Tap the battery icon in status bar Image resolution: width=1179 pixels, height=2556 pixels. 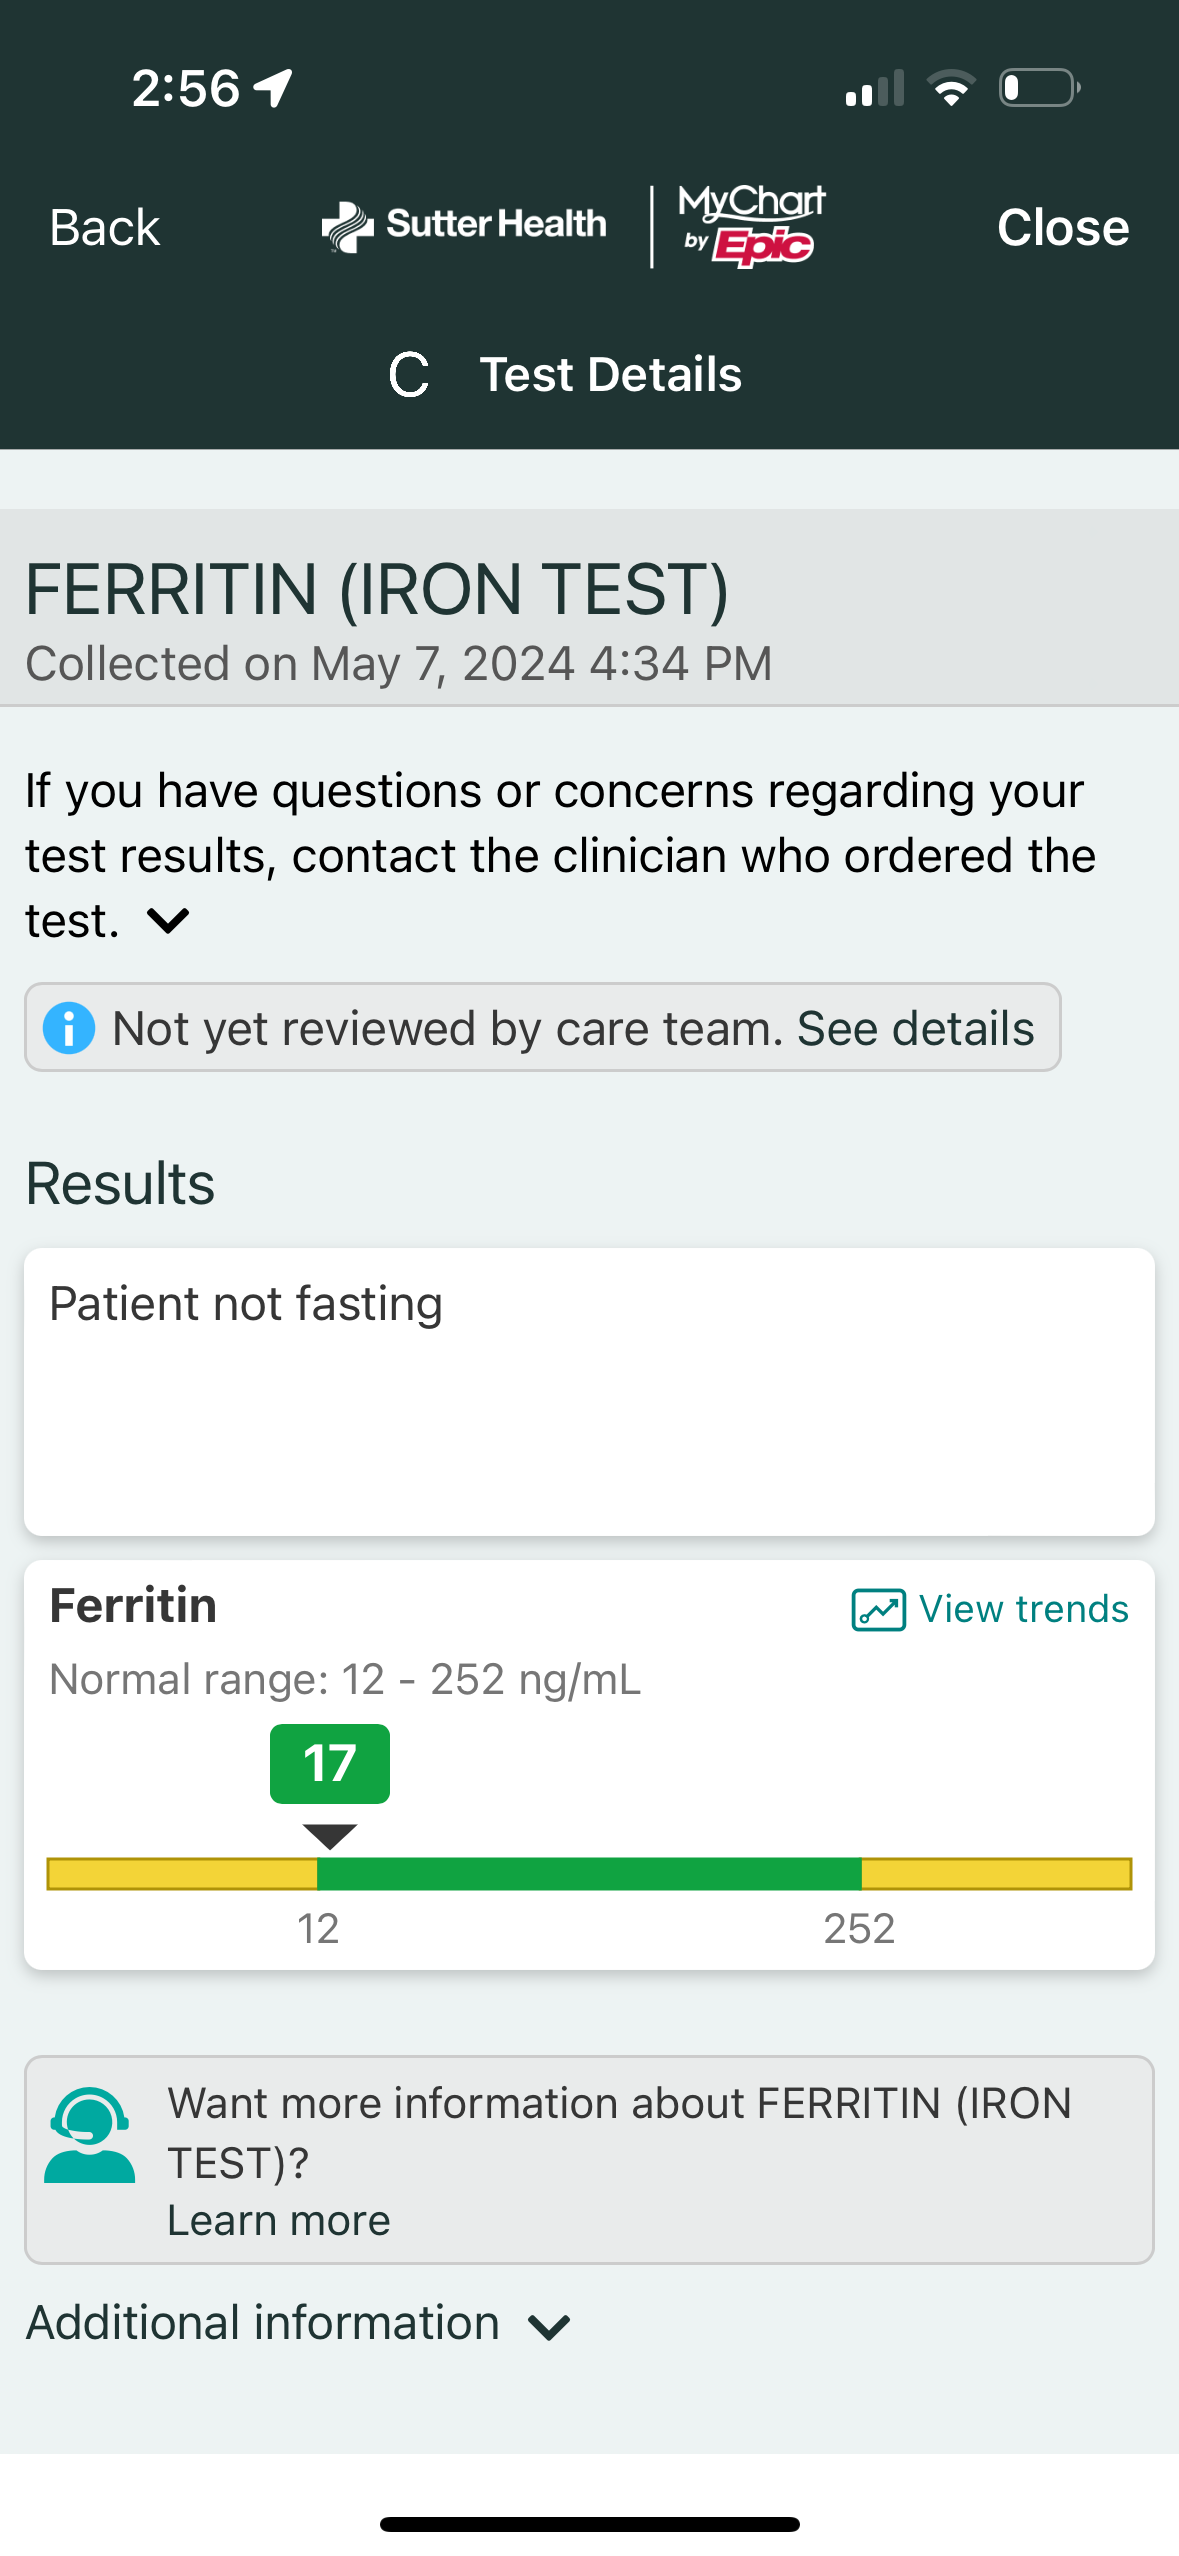coord(1039,88)
